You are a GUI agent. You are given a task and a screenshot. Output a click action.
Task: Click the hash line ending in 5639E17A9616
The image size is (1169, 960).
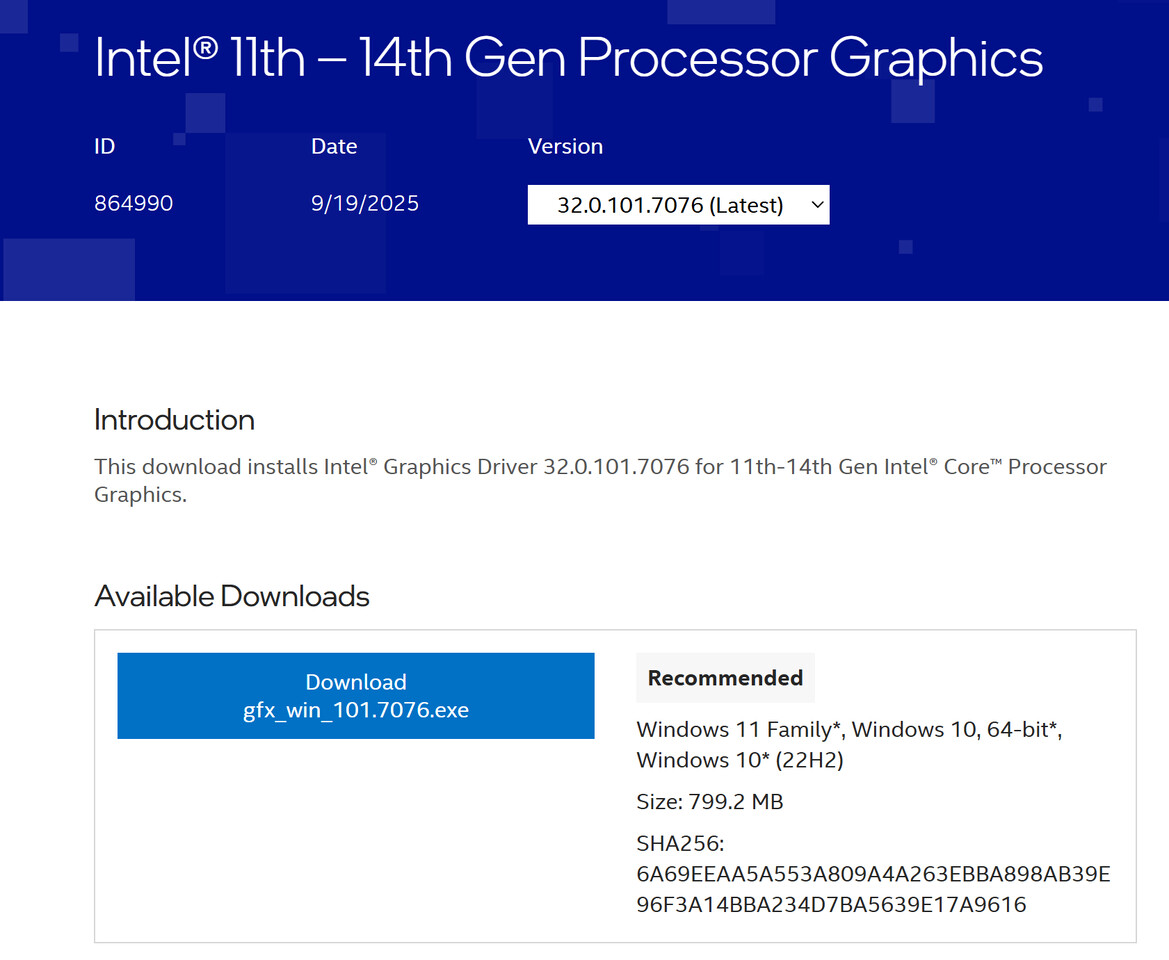pos(831,905)
